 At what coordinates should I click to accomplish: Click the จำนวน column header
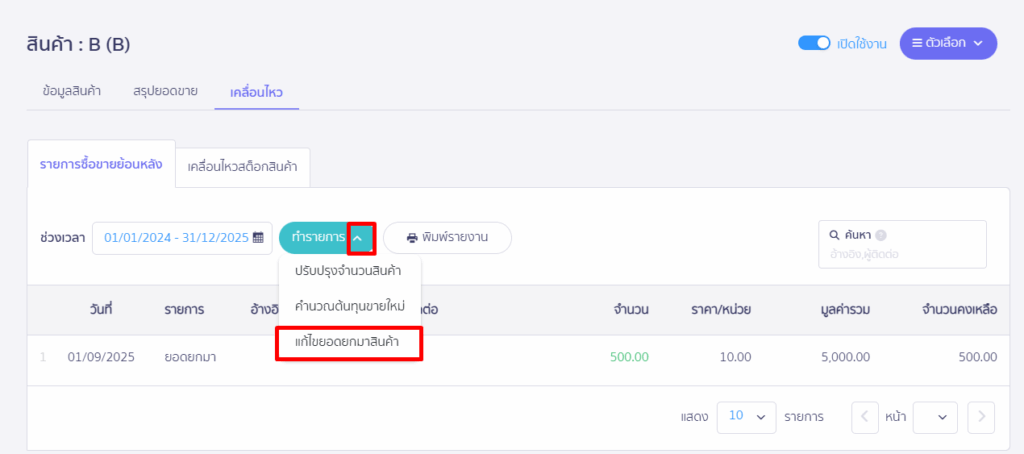point(631,310)
